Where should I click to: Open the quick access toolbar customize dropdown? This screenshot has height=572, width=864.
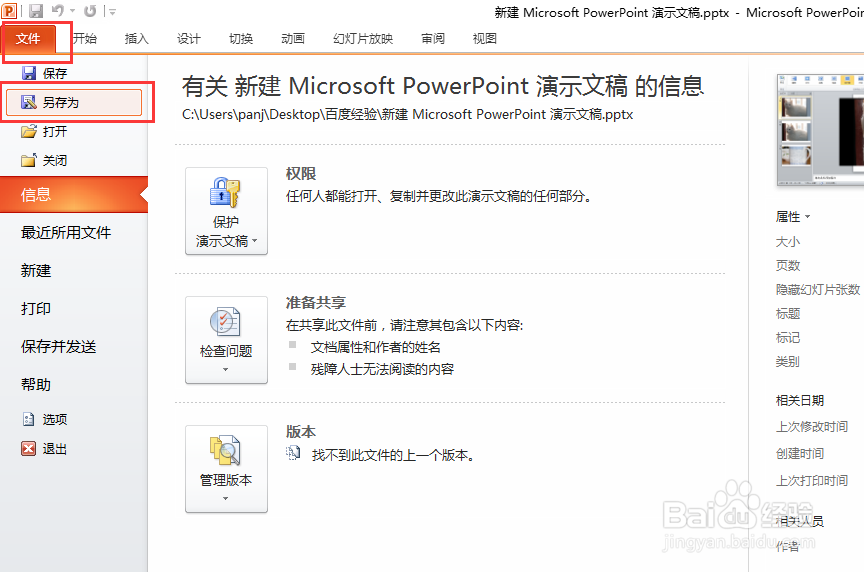click(x=112, y=11)
